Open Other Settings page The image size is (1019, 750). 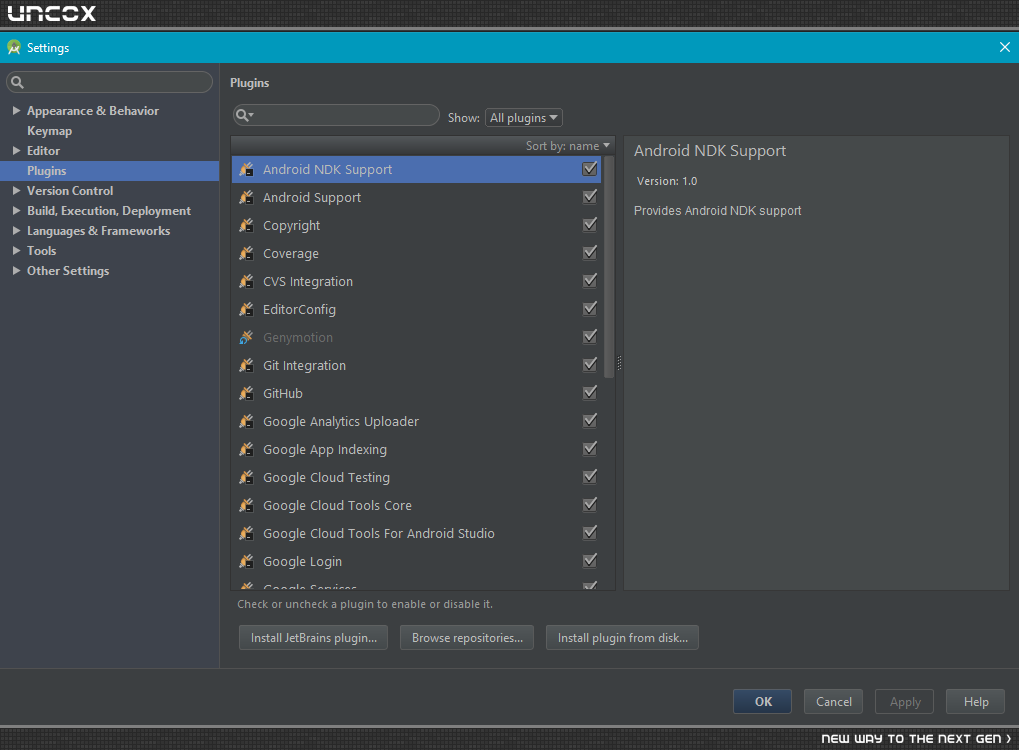(x=68, y=271)
